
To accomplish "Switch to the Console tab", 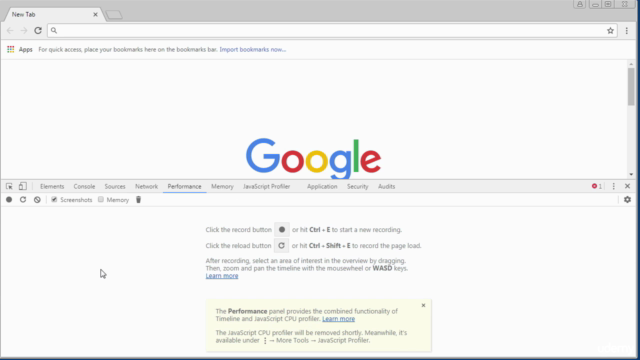I will pyautogui.click(x=84, y=187).
